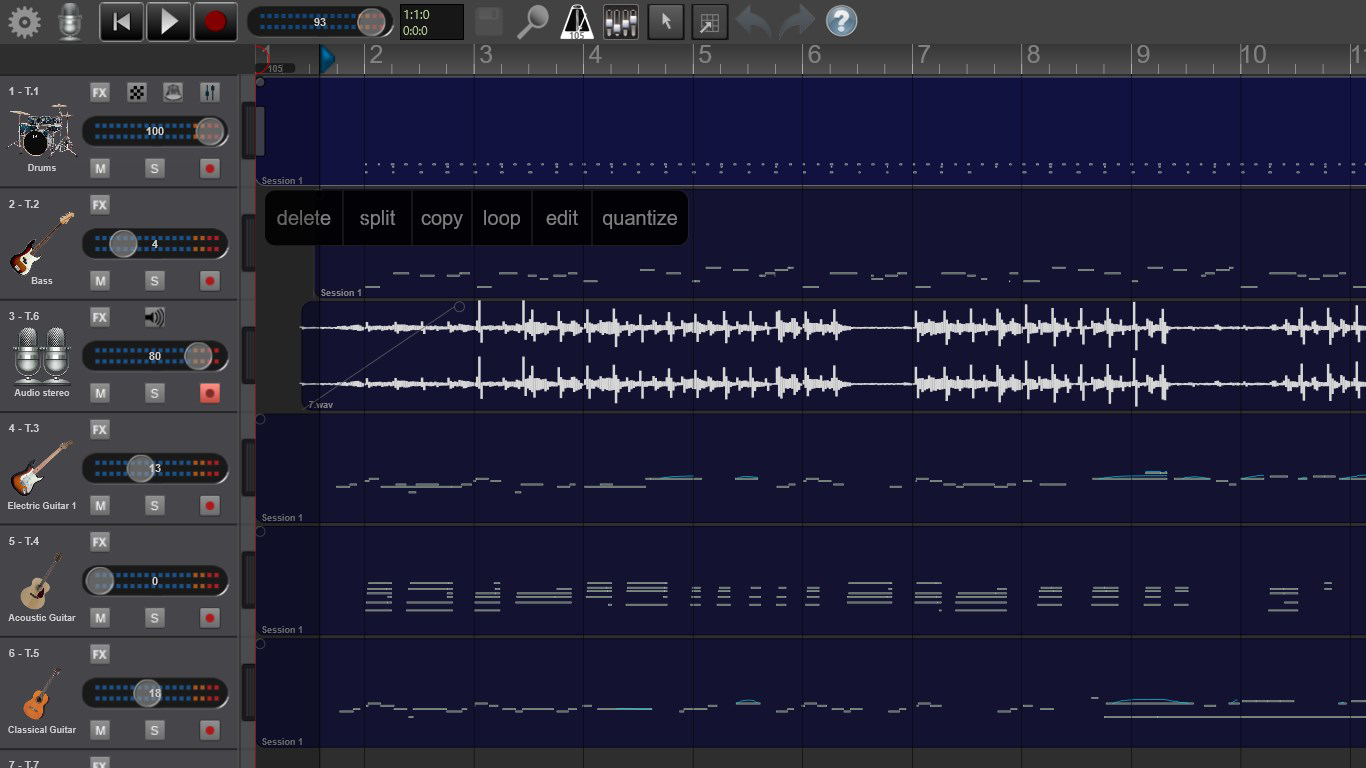
Task: Click the help question mark button
Action: (841, 20)
